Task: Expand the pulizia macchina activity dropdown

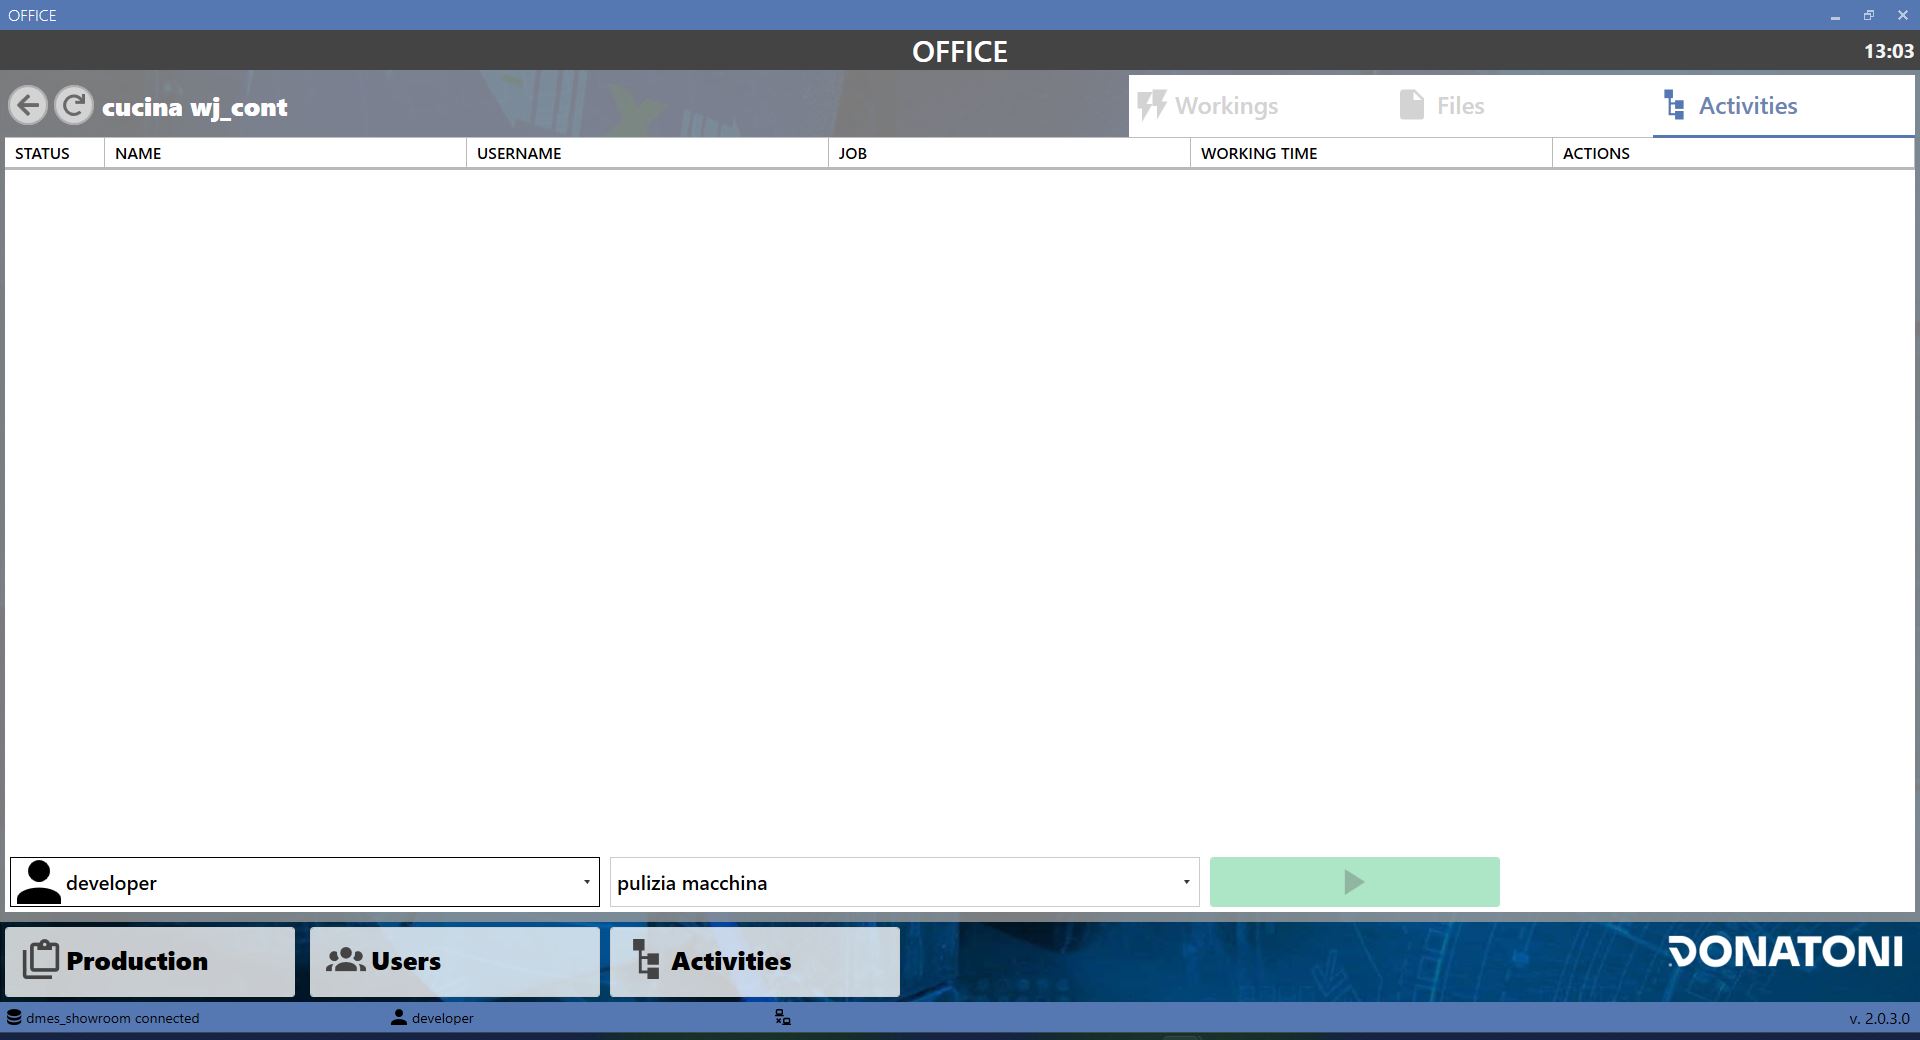Action: click(x=905, y=882)
